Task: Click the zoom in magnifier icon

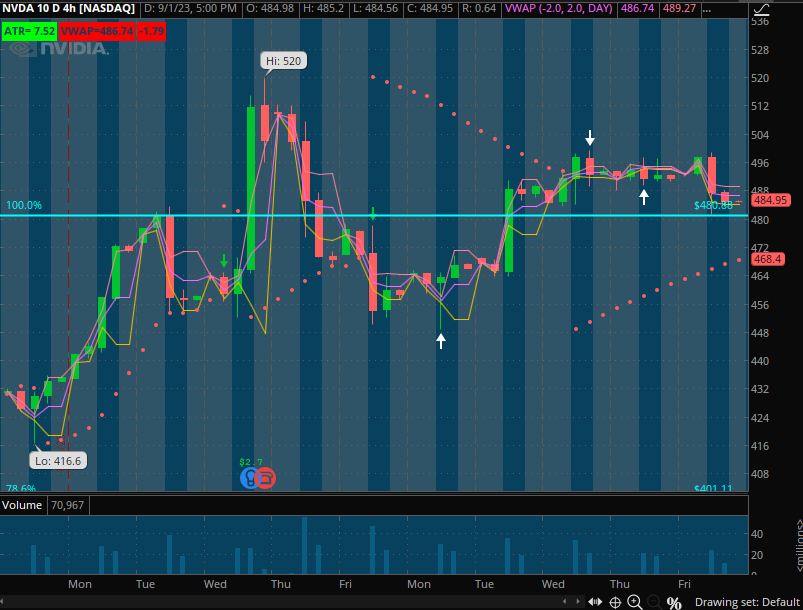Action: [635, 602]
